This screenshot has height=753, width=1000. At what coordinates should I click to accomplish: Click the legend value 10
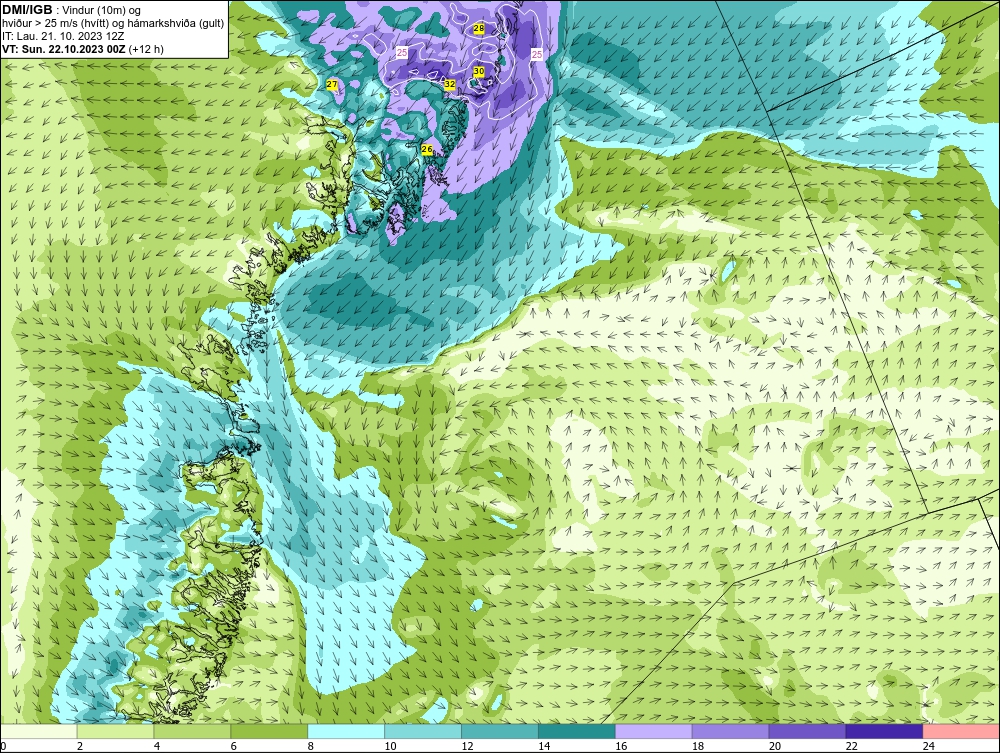[390, 746]
